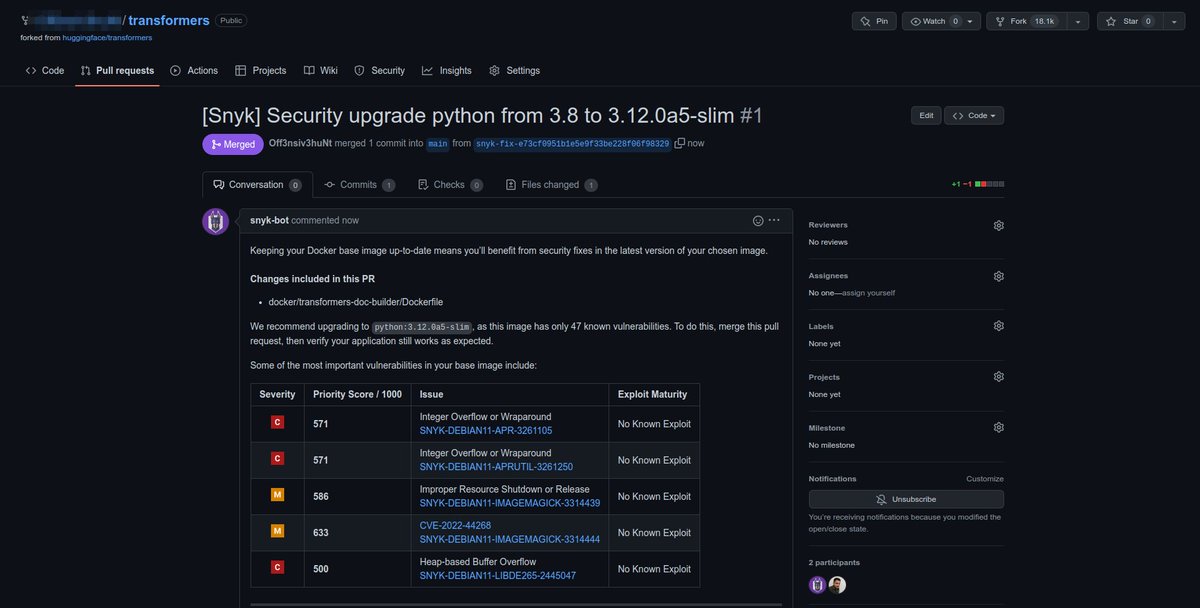Viewport: 1200px width, 608px height.
Task: Open SNYK-DEBIAN11-IMAGEMAGICK-3314439 issue link
Action: (x=510, y=503)
